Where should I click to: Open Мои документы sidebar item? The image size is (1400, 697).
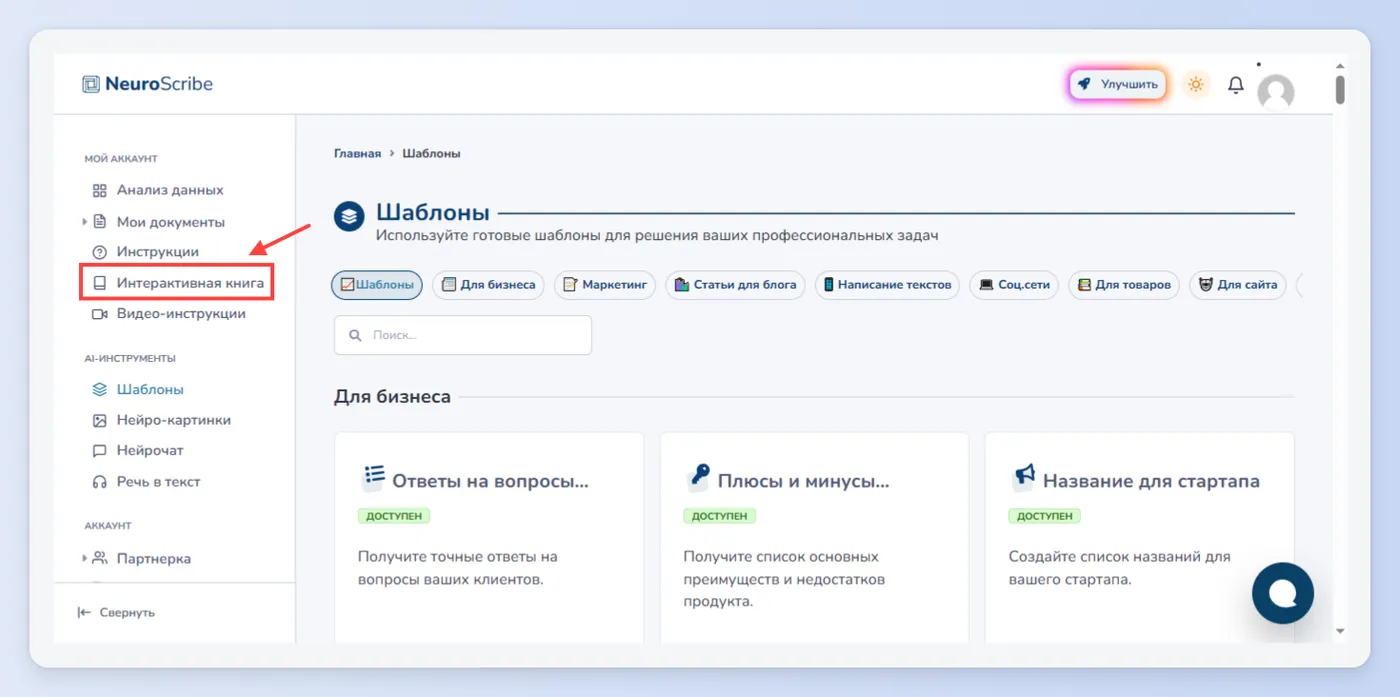pyautogui.click(x=171, y=222)
